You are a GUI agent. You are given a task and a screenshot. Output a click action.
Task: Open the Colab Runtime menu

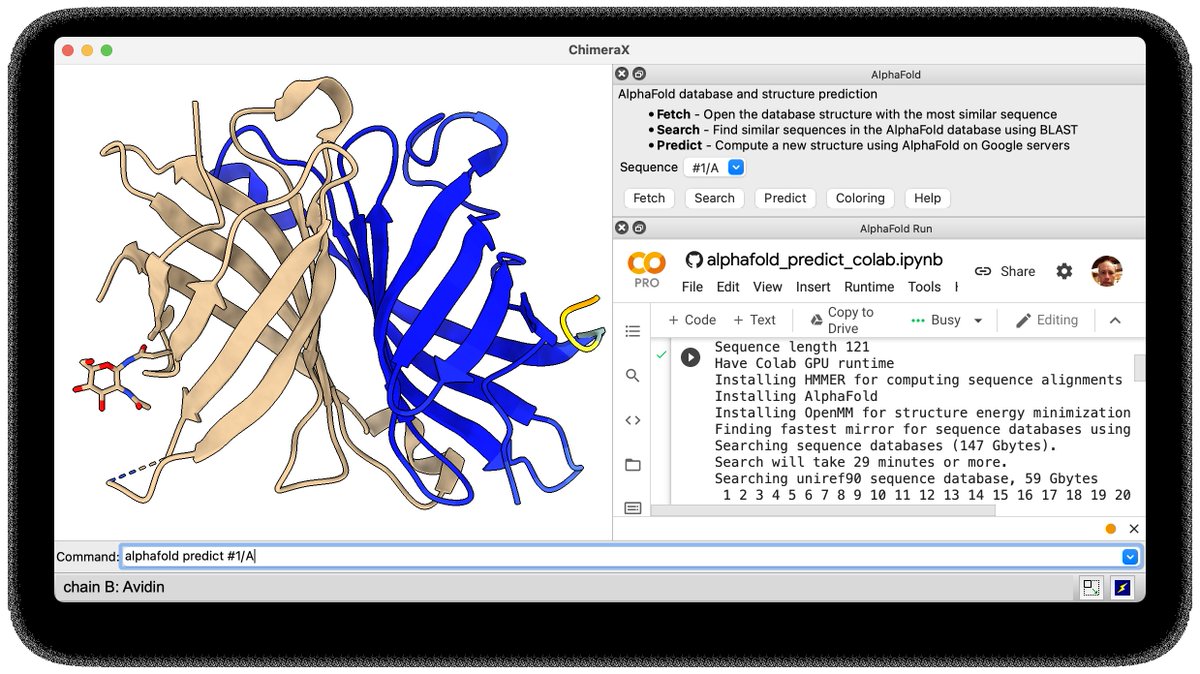pyautogui.click(x=869, y=287)
